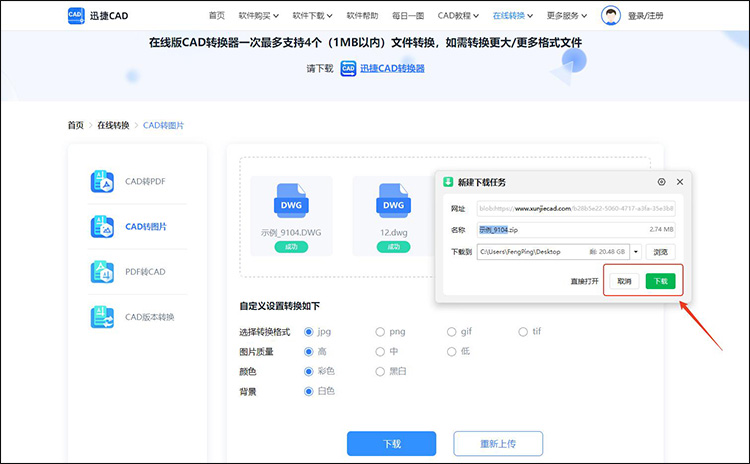Click 直接打开 in download dialog
This screenshot has height=464, width=750.
tap(584, 281)
